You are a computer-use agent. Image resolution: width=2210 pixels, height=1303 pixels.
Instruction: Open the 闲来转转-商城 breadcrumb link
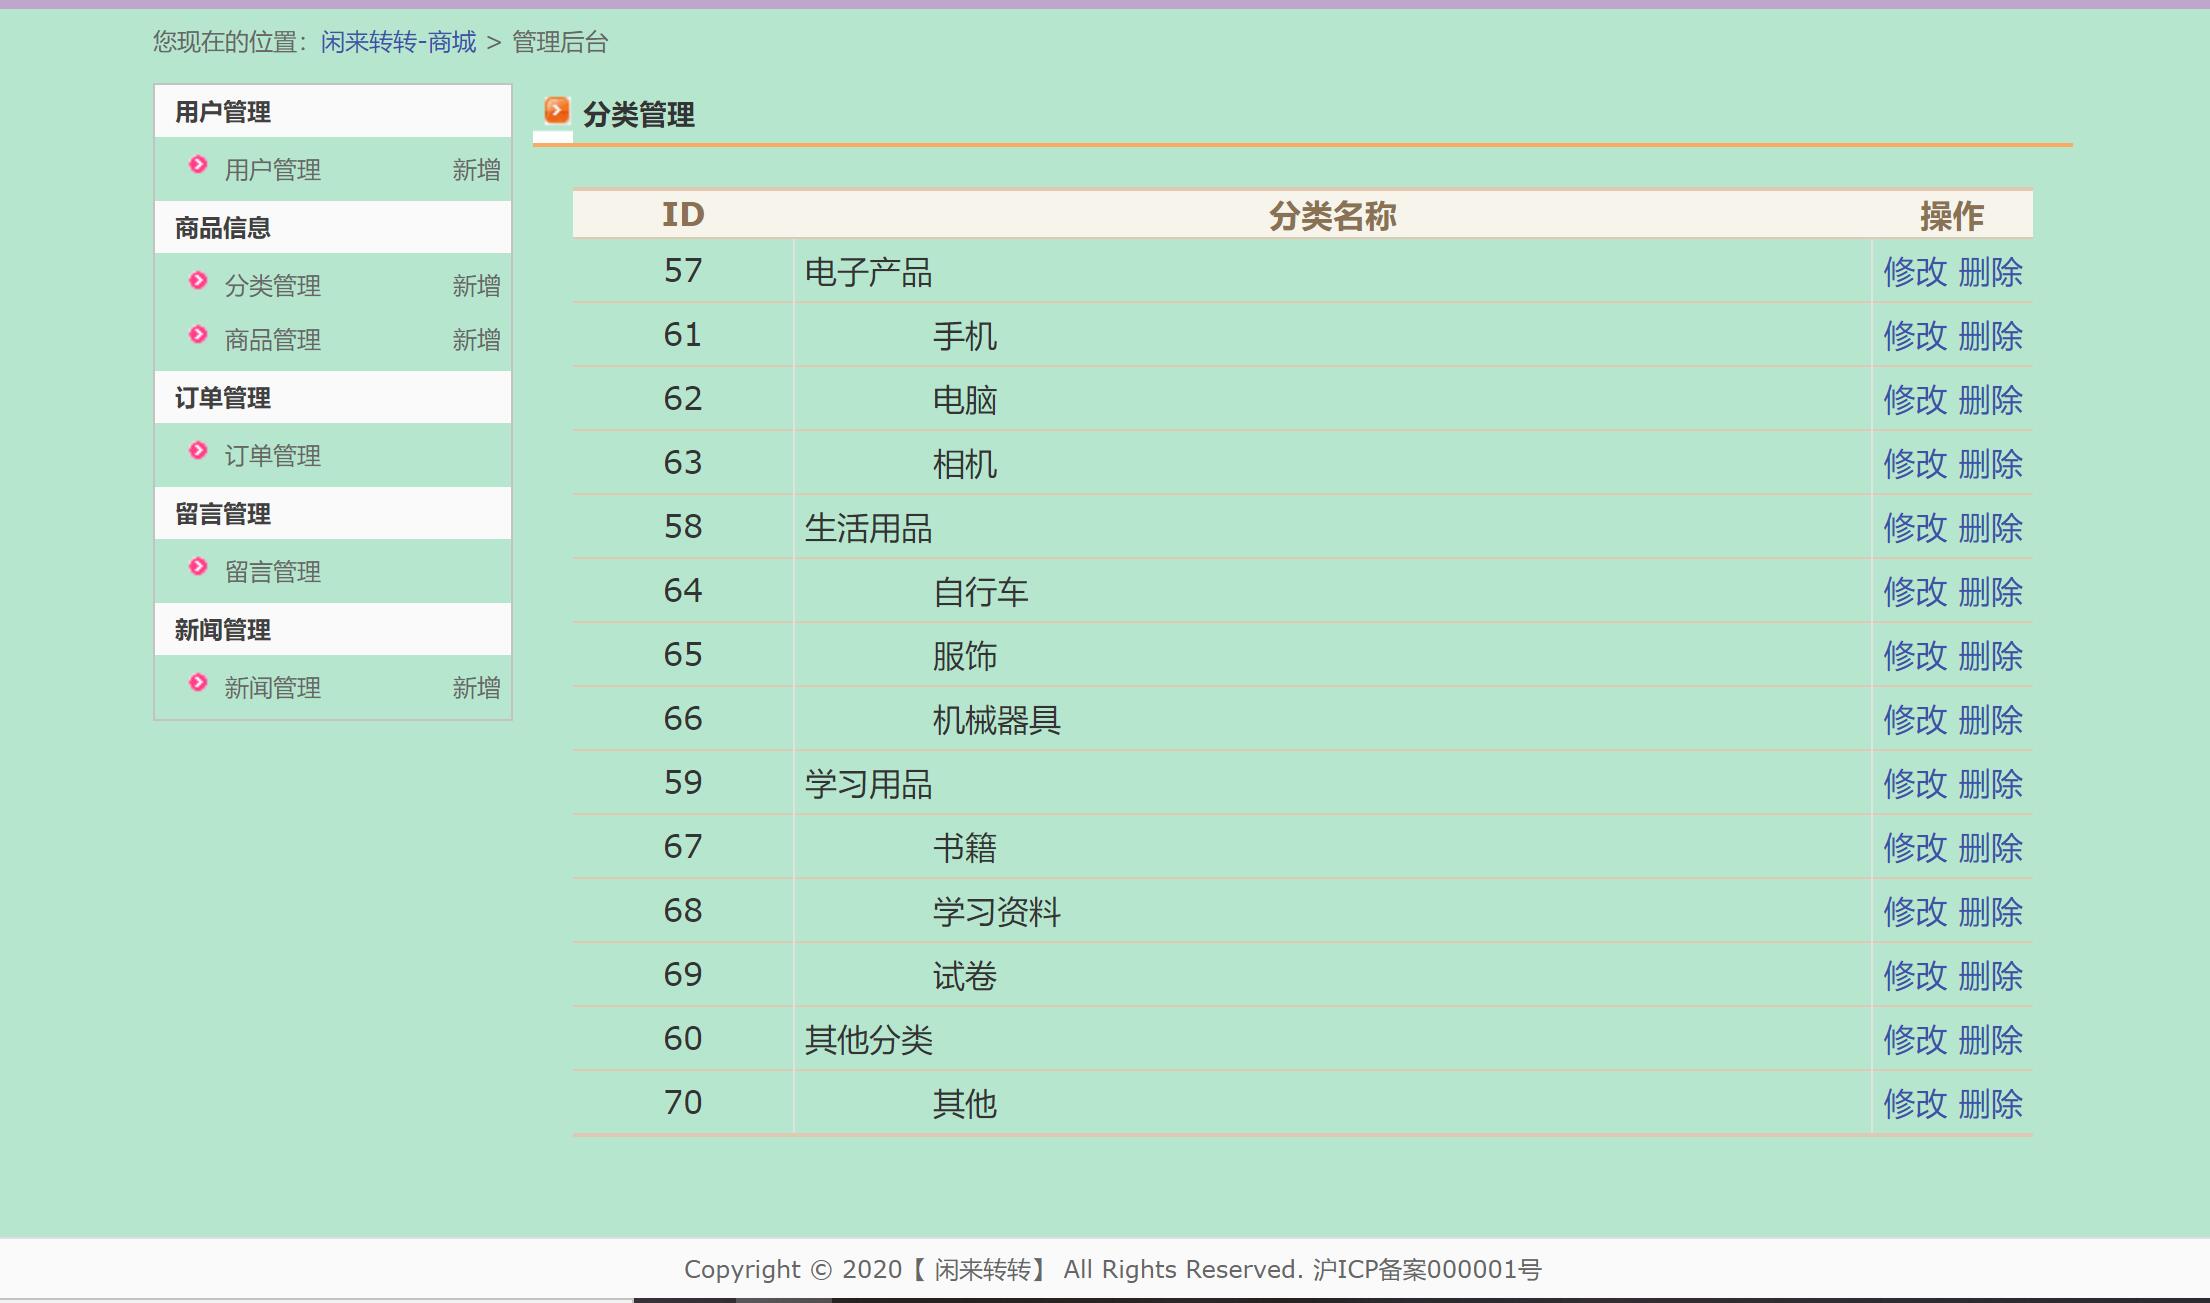[395, 43]
